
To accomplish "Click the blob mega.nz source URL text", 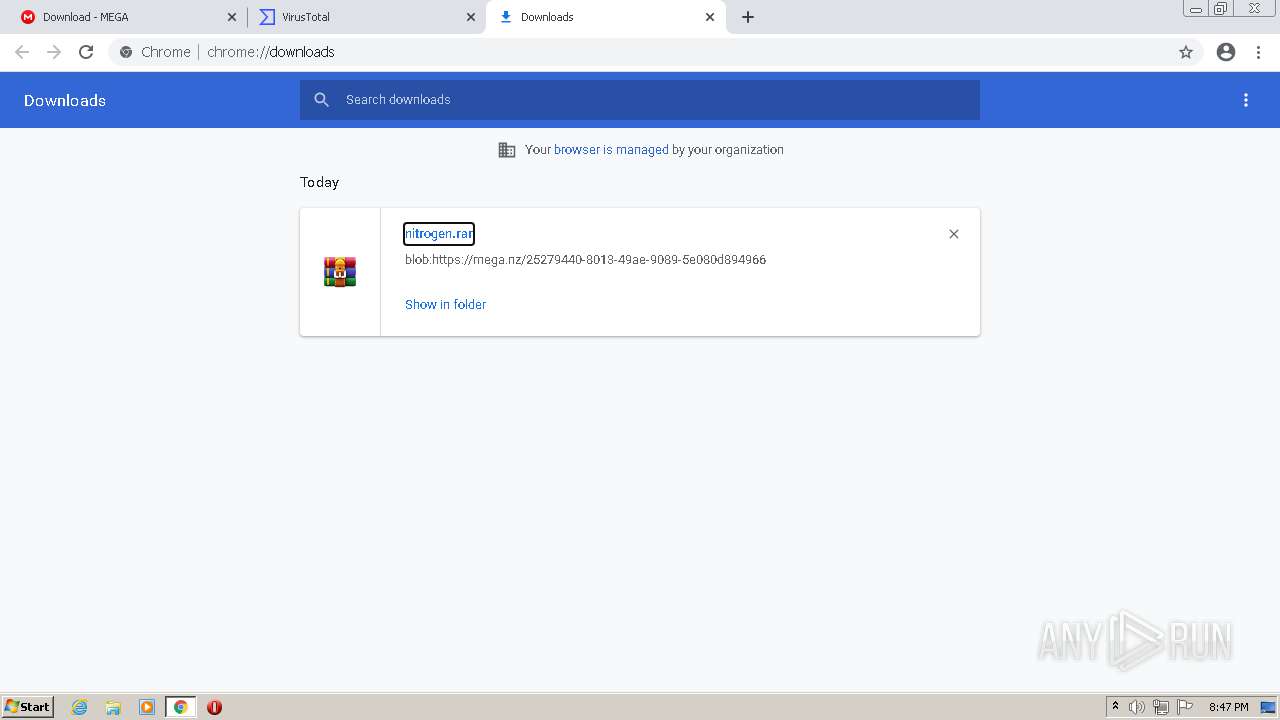I will click(585, 260).
